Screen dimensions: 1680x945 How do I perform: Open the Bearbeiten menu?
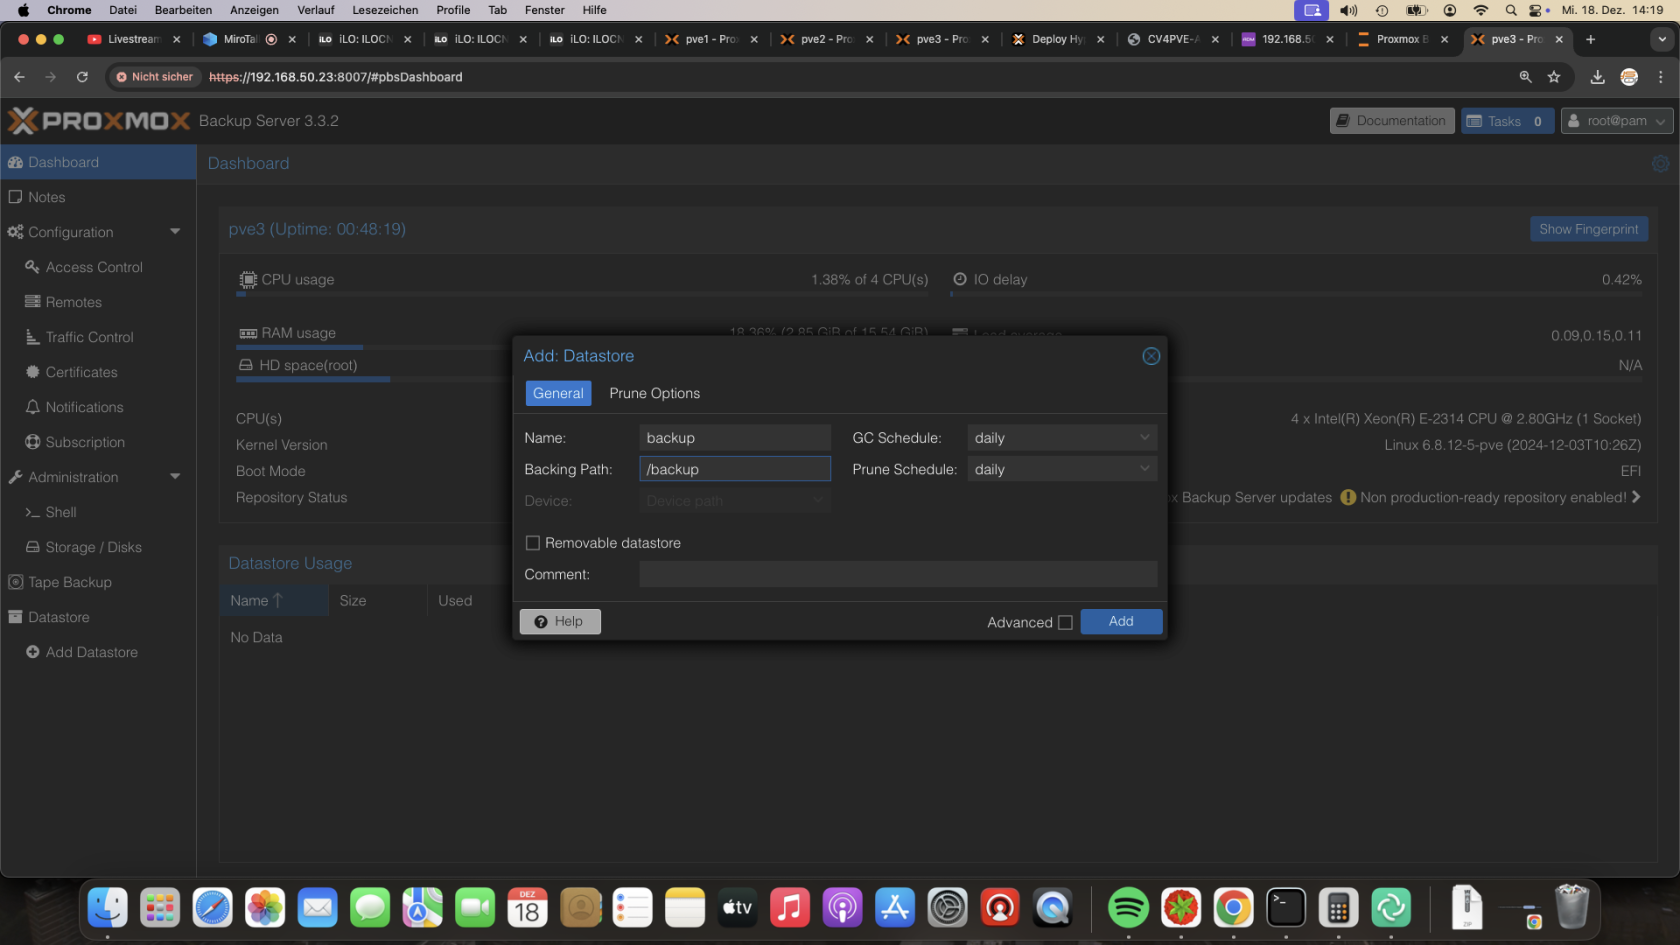pos(183,10)
